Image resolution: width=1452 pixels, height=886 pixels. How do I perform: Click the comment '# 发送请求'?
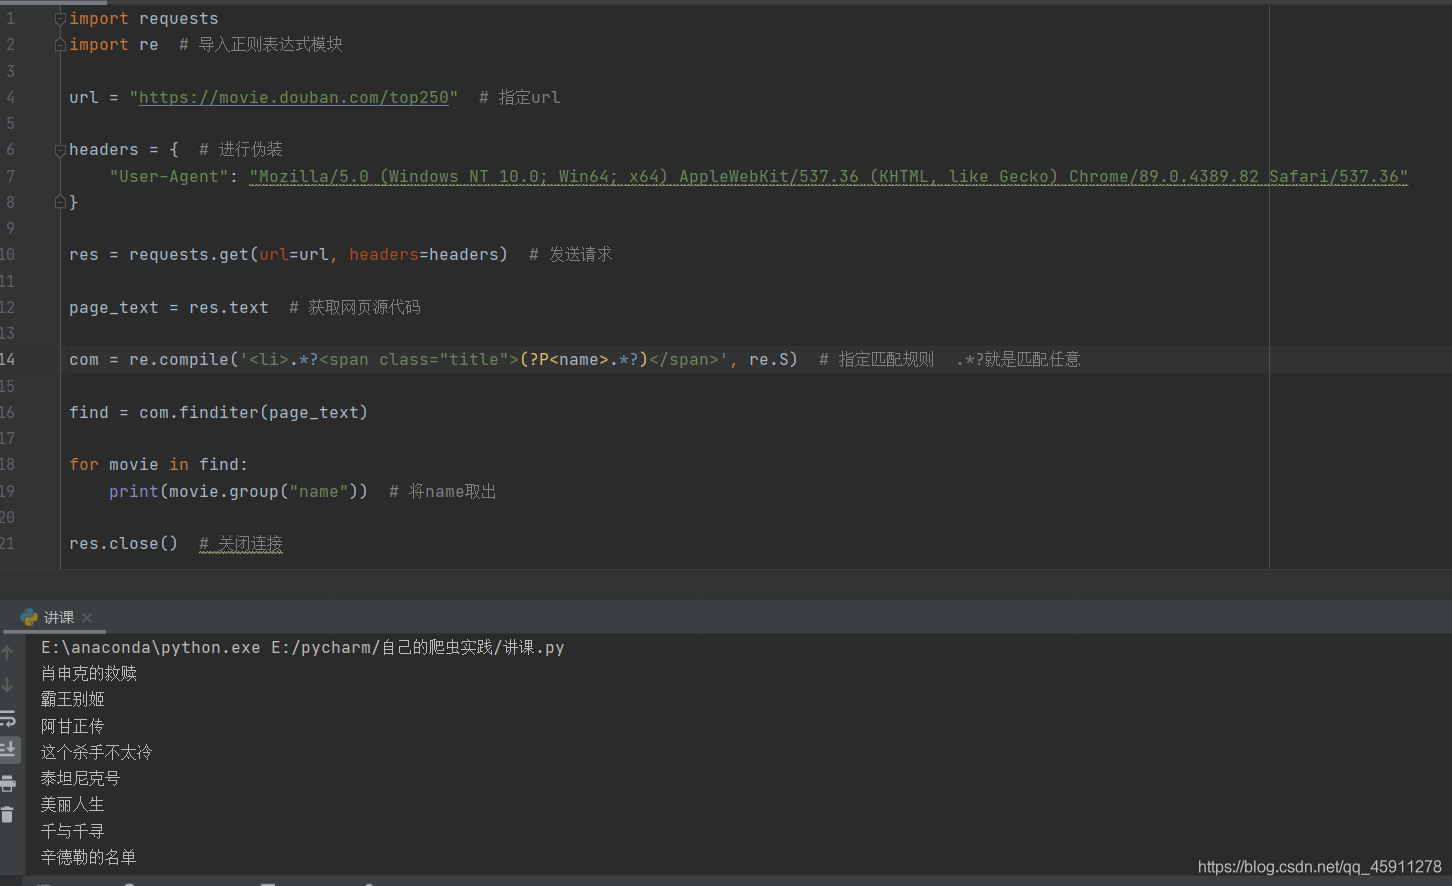571,255
